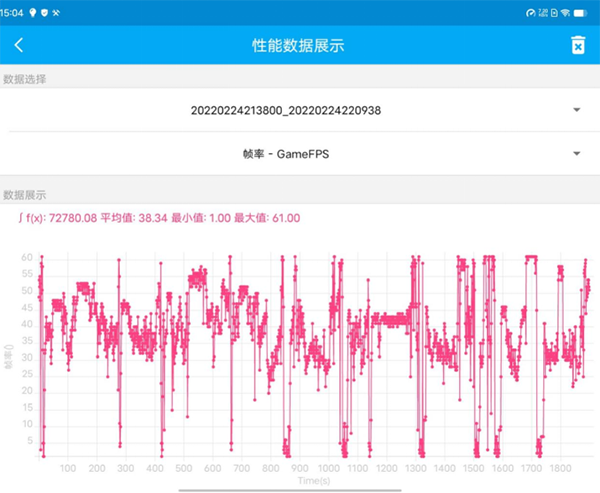Tap the back arrow in the header

point(18,45)
